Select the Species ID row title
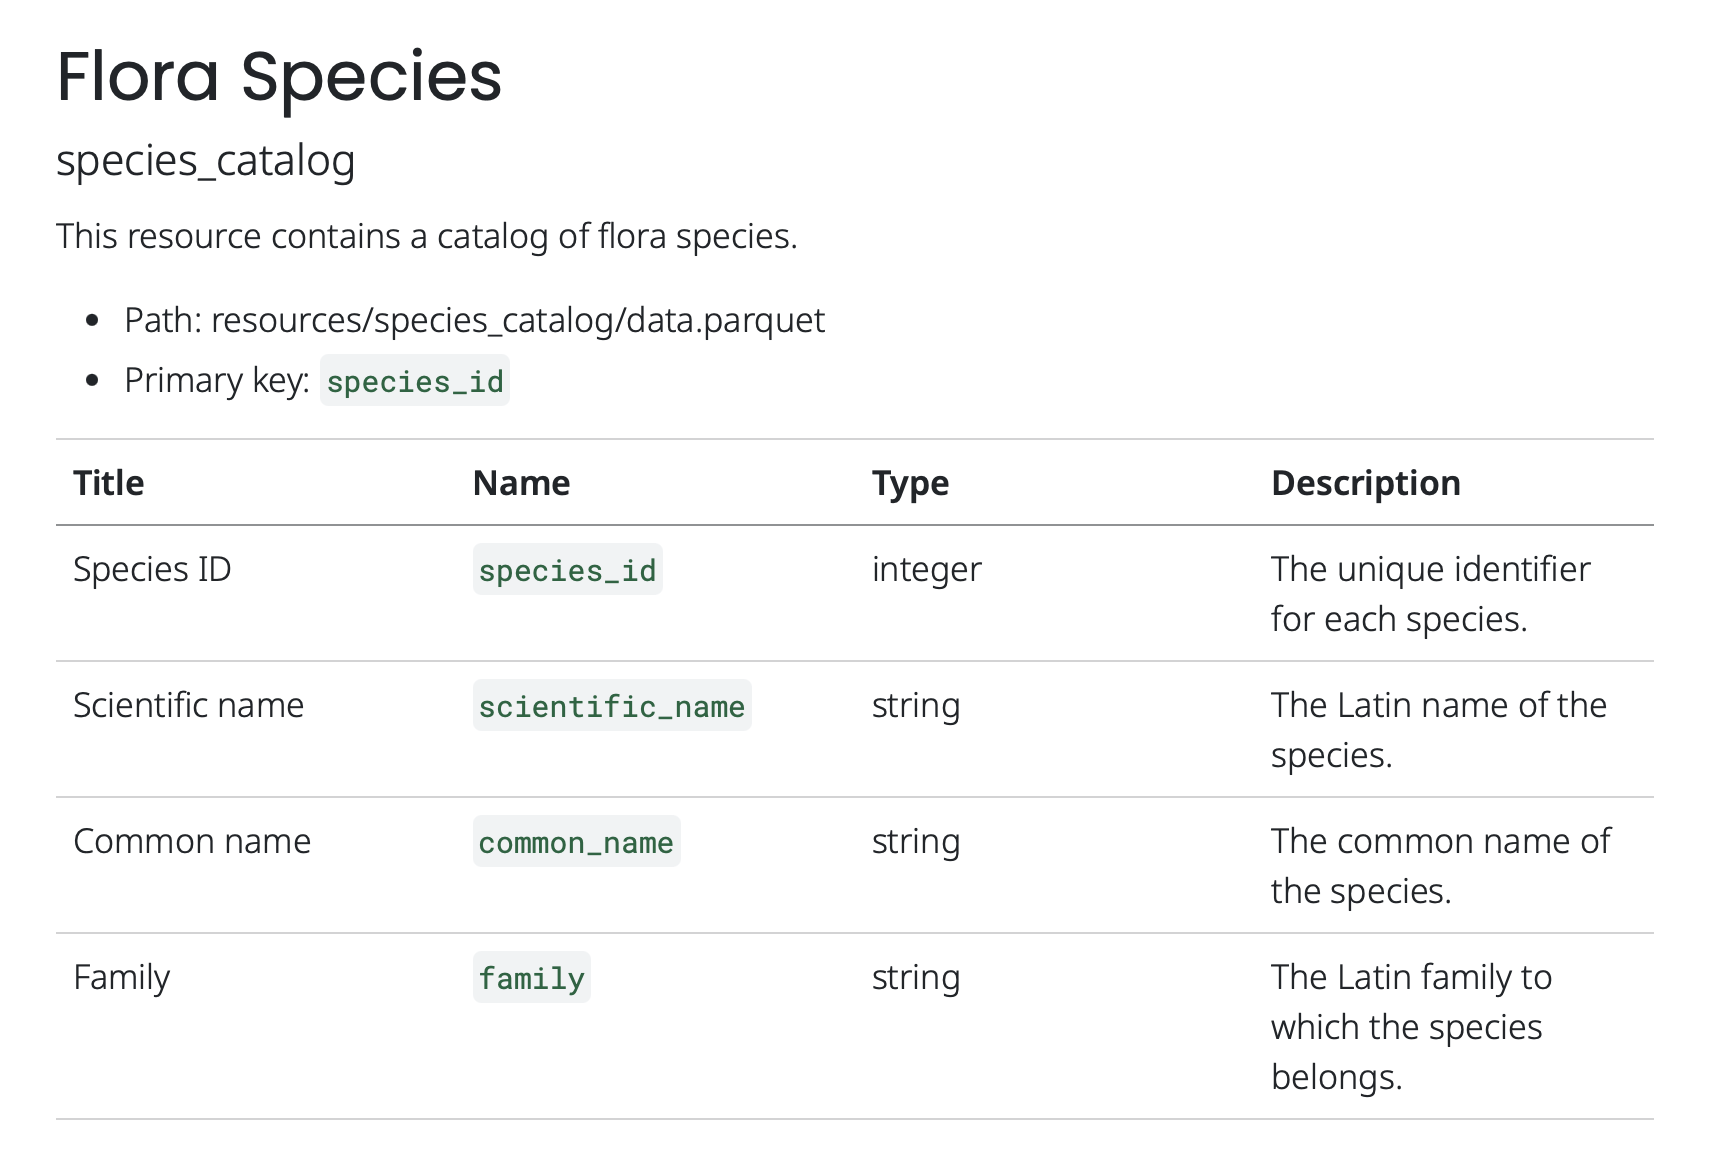 (x=152, y=569)
